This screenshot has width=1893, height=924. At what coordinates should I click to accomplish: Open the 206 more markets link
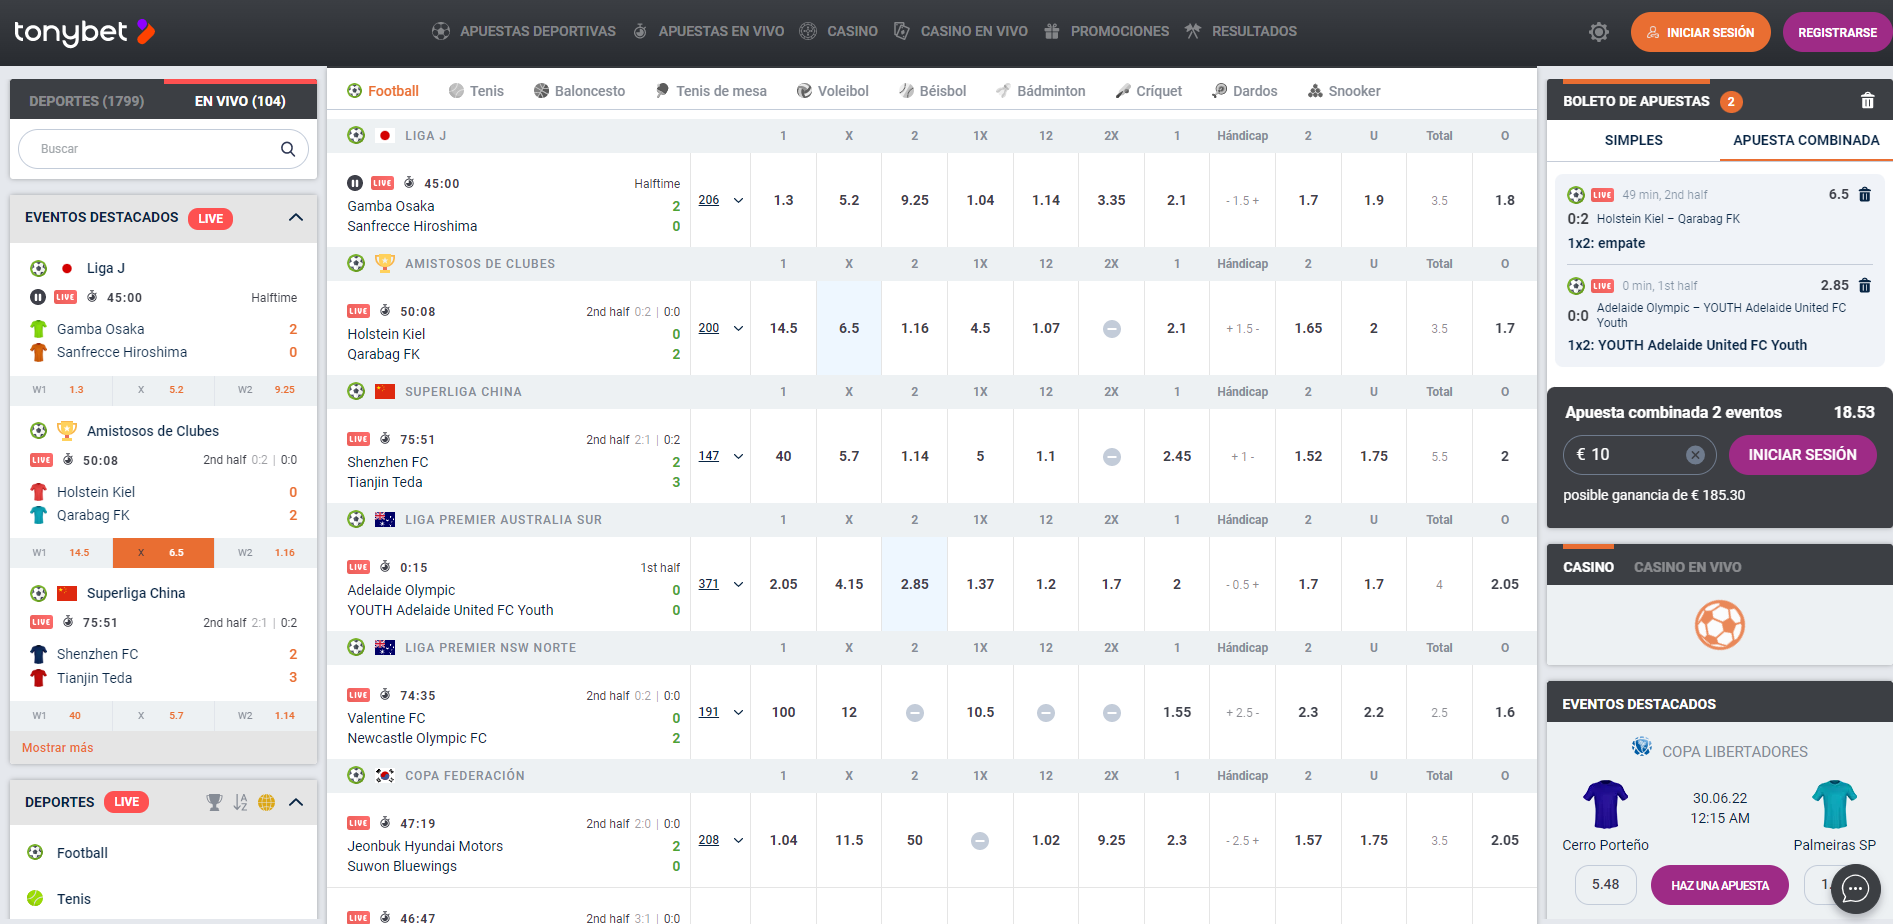click(709, 200)
